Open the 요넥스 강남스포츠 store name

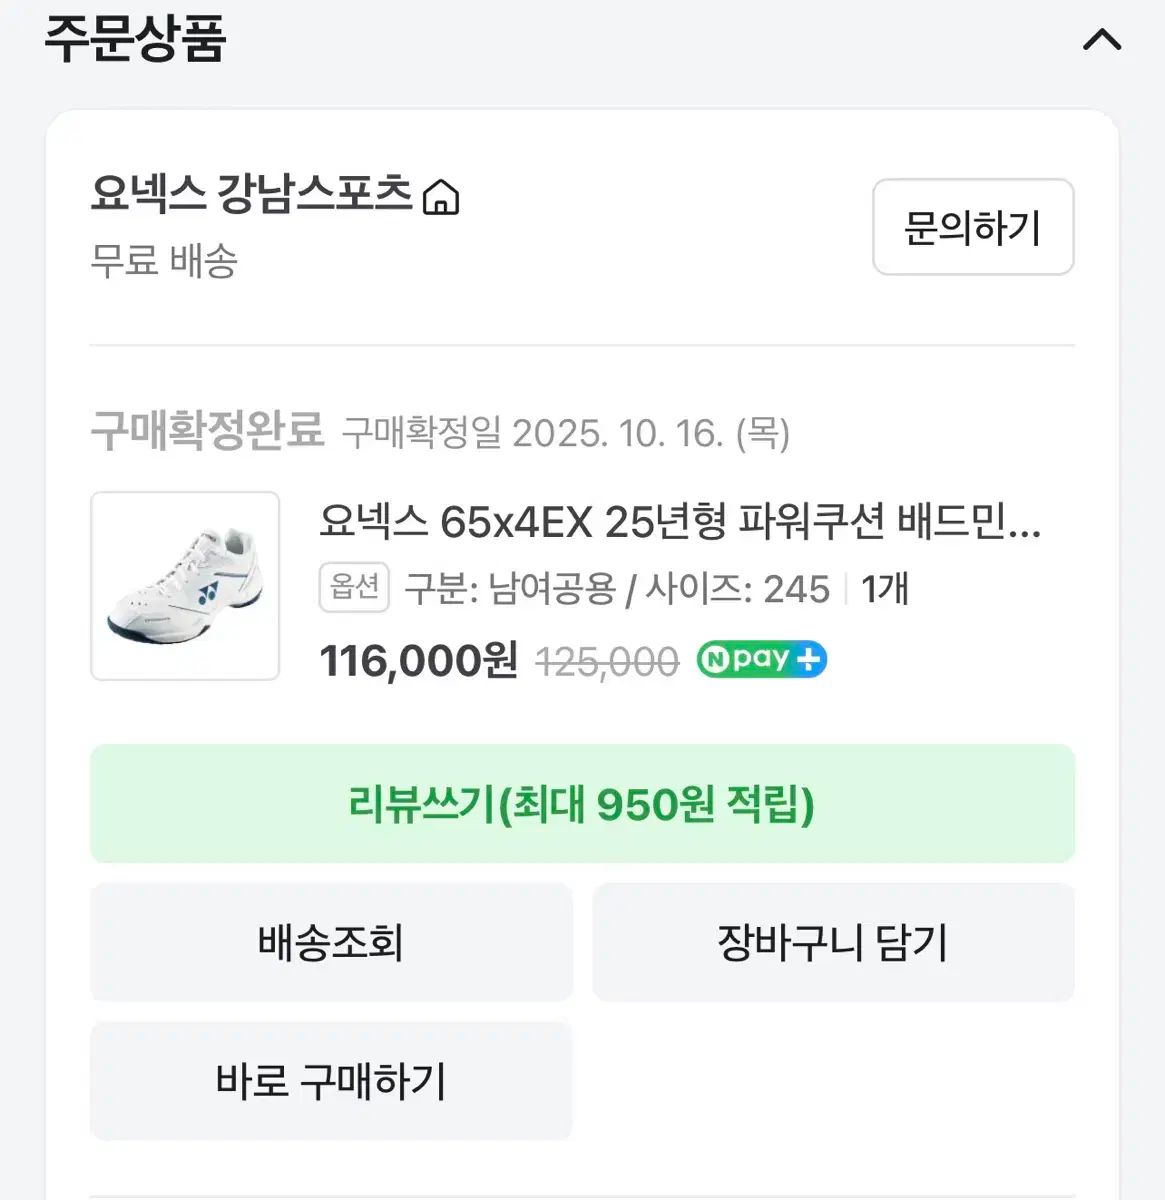[x=251, y=193]
